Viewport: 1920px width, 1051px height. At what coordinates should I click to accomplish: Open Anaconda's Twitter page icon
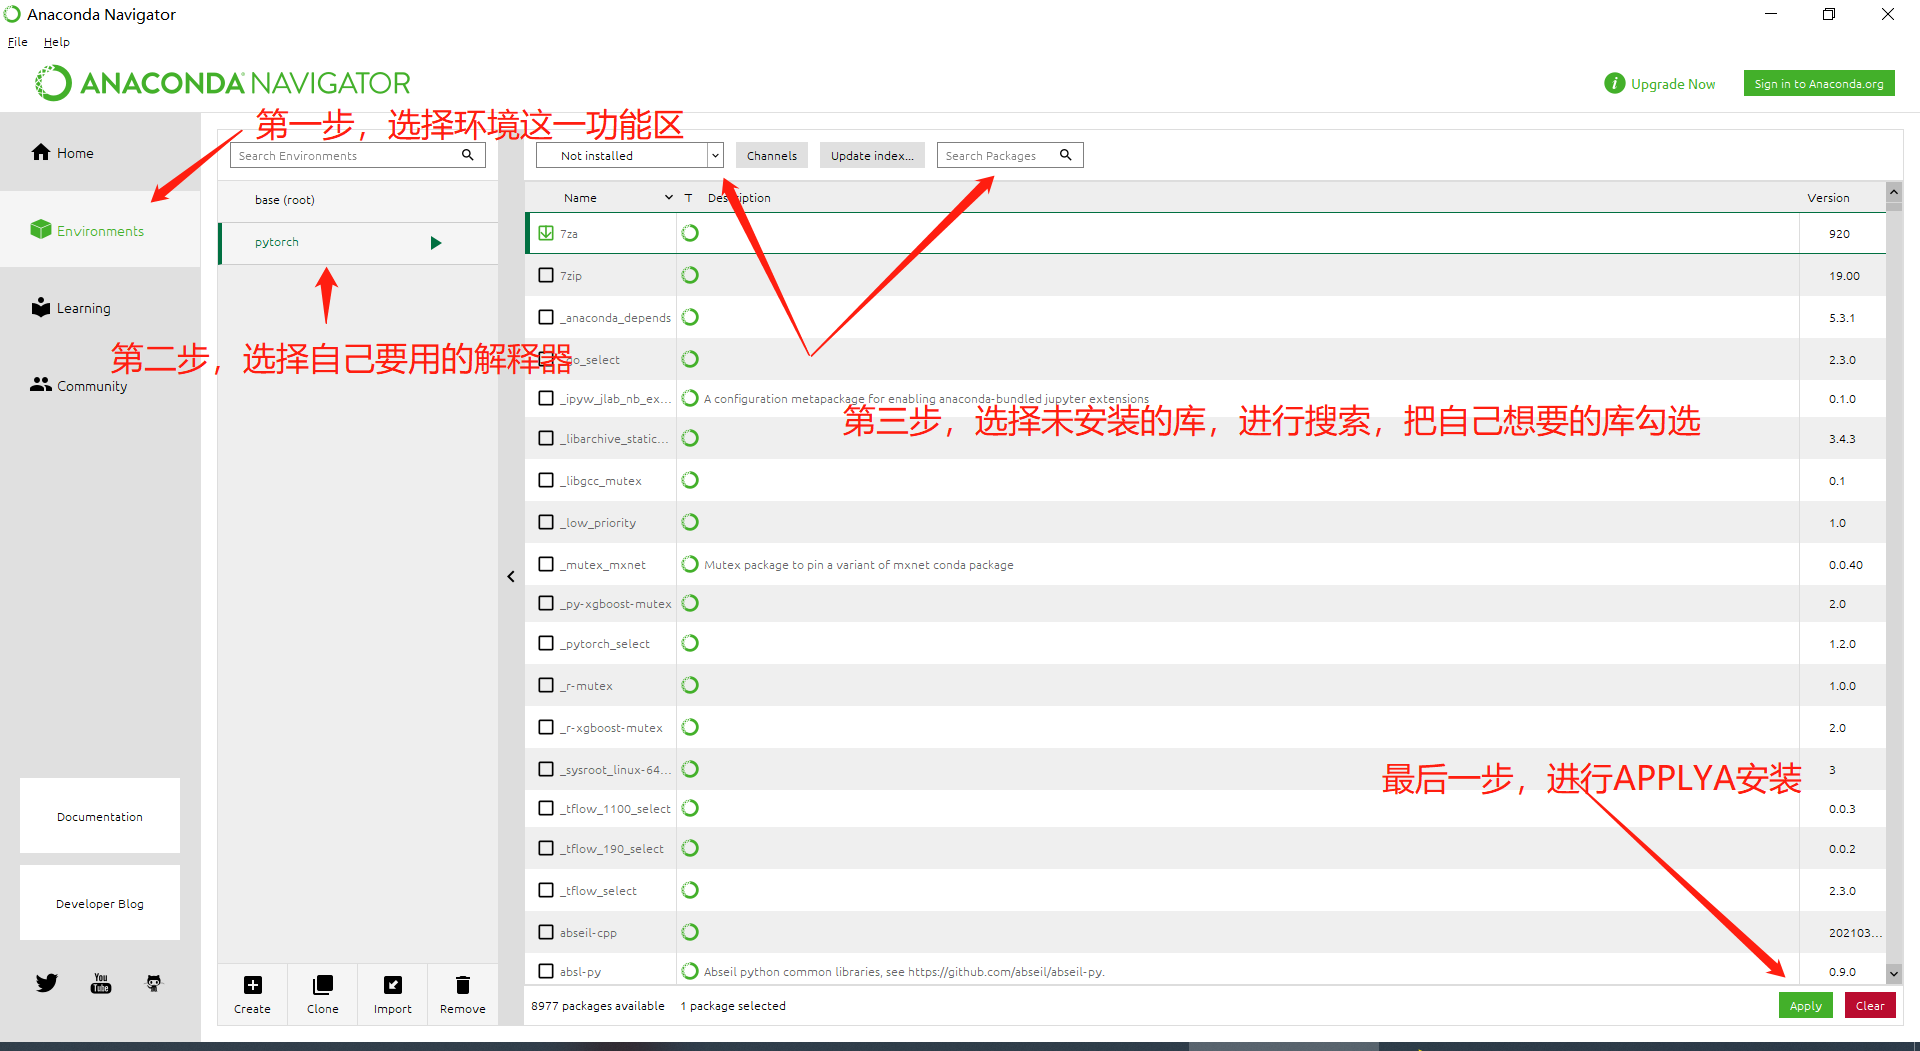[x=47, y=983]
